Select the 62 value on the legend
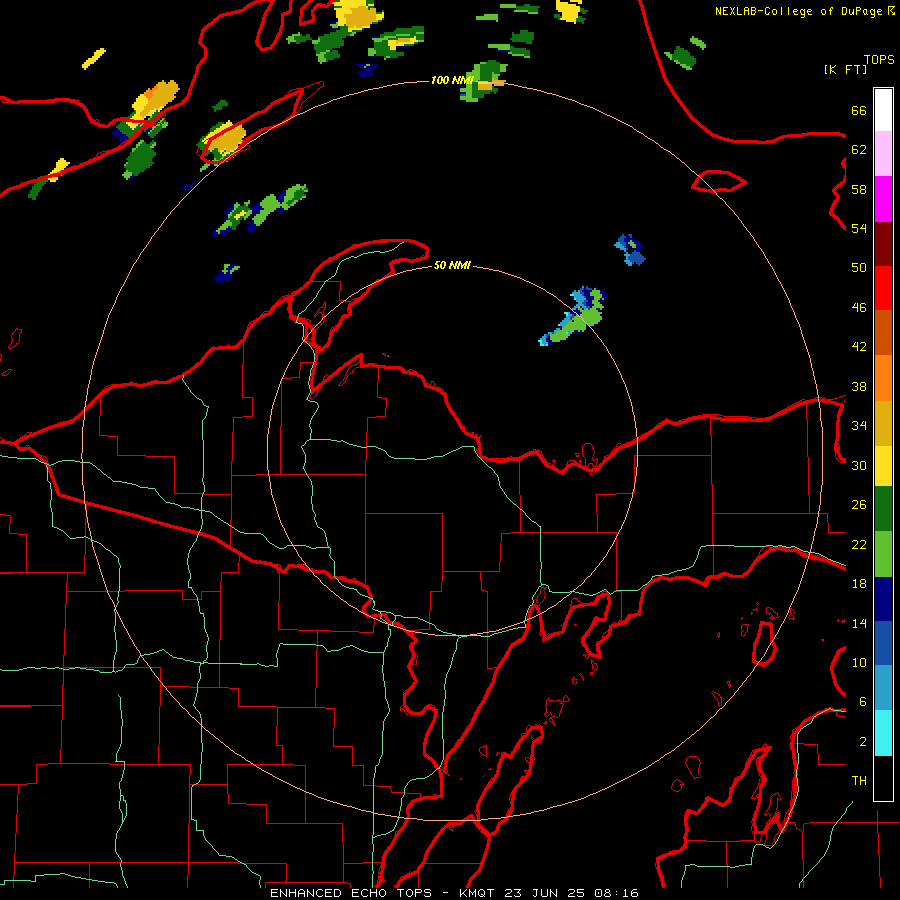900x900 pixels. click(x=859, y=150)
